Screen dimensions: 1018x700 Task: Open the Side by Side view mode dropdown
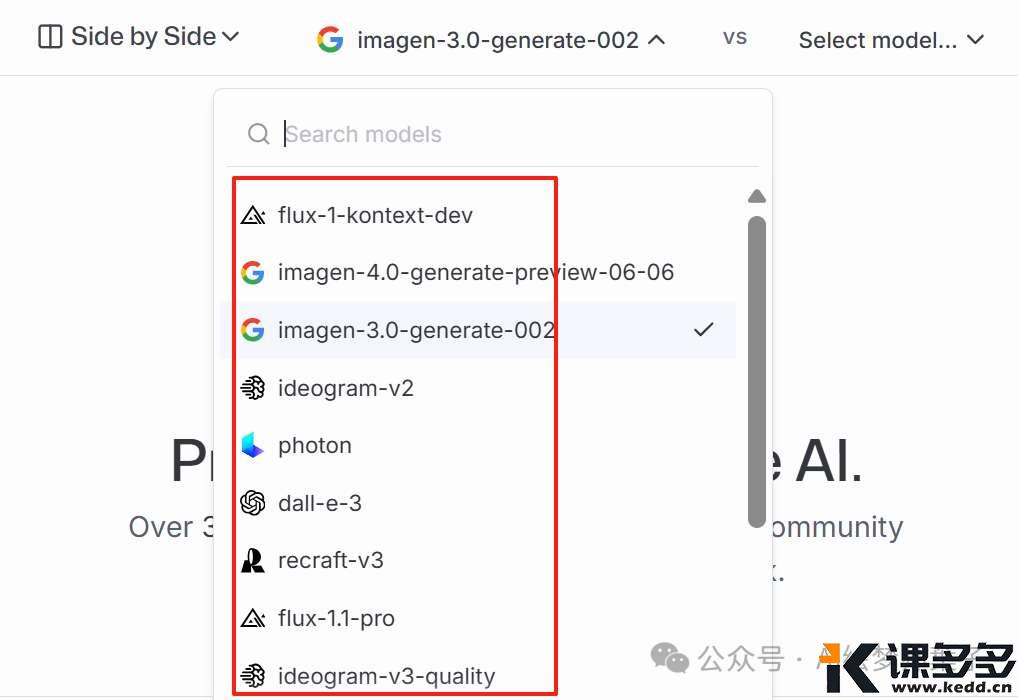click(x=139, y=36)
